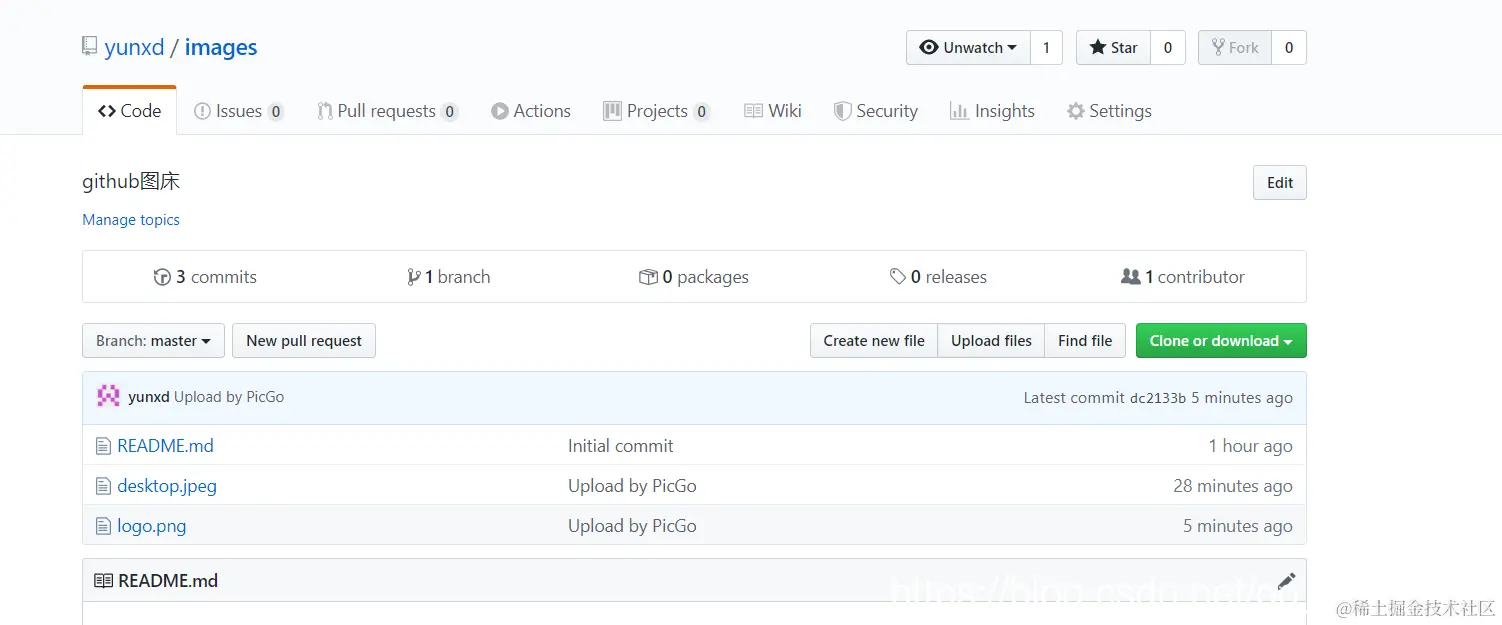The image size is (1502, 625).
Task: Click the Find file button
Action: point(1085,341)
